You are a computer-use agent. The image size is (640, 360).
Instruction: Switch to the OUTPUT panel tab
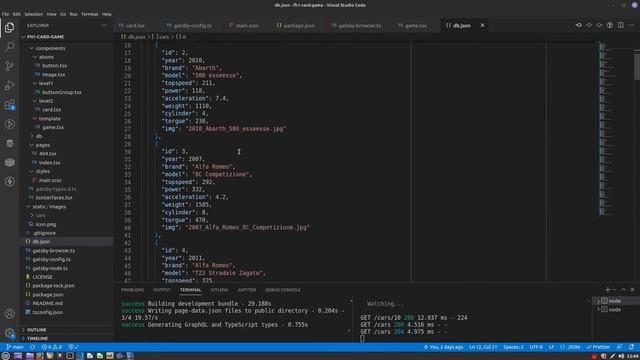coord(162,290)
